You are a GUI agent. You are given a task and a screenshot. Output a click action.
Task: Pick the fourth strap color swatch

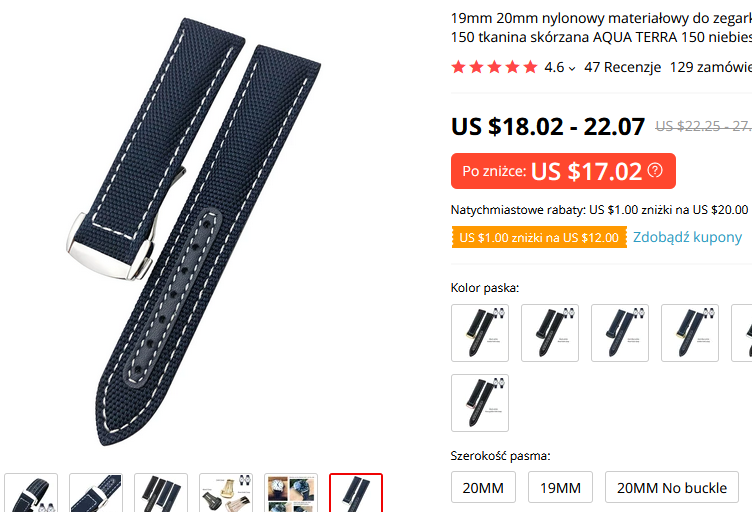690,333
